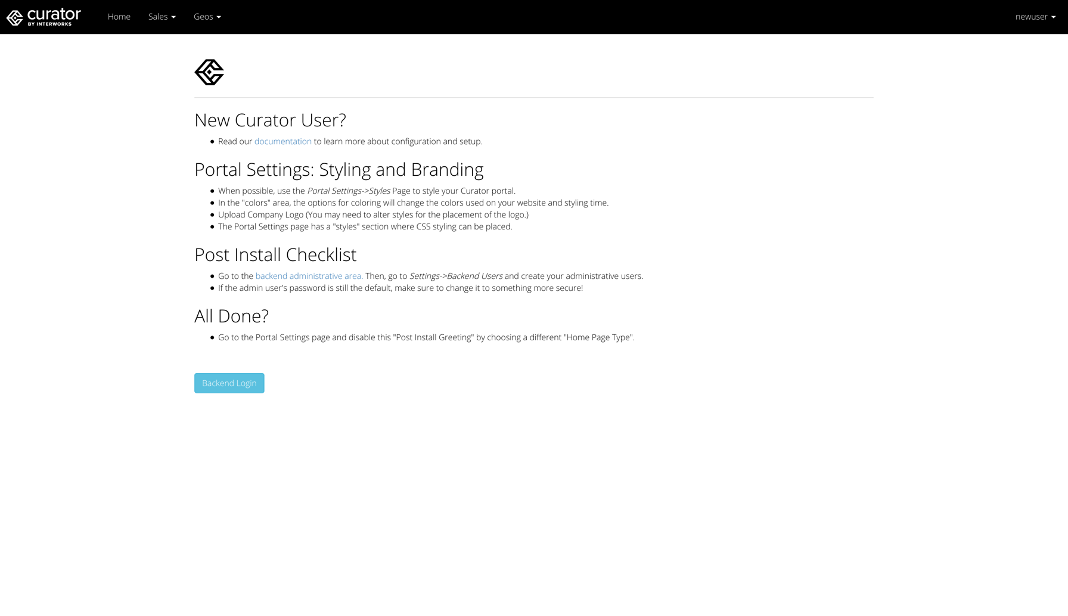Click the 'All Done?' heading
Viewport: 1068px width, 616px height.
click(232, 316)
